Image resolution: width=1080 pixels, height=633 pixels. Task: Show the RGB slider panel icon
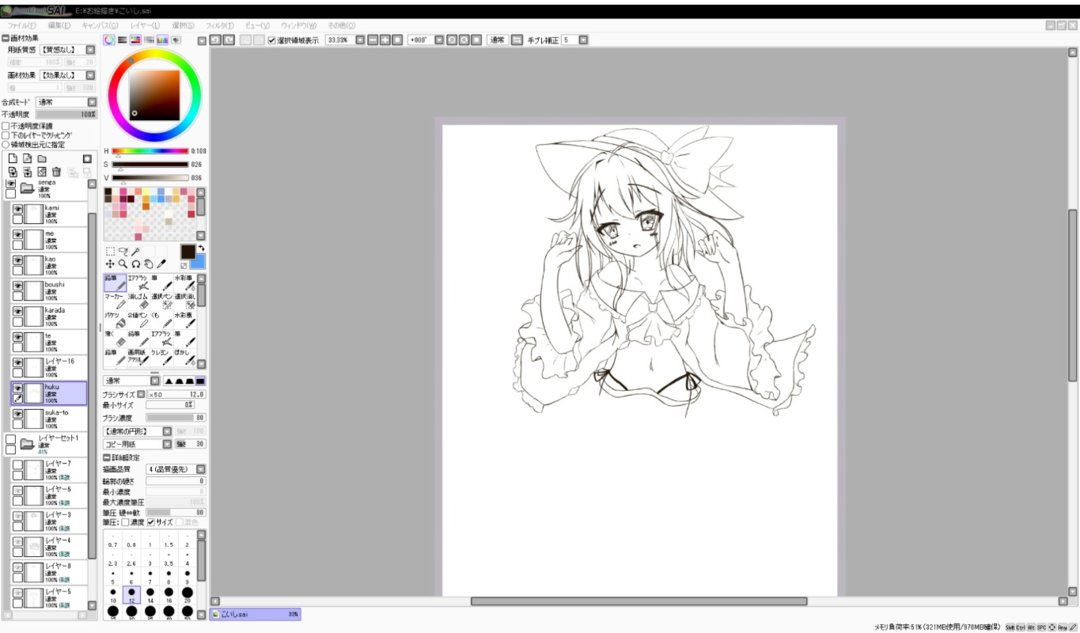coord(122,40)
